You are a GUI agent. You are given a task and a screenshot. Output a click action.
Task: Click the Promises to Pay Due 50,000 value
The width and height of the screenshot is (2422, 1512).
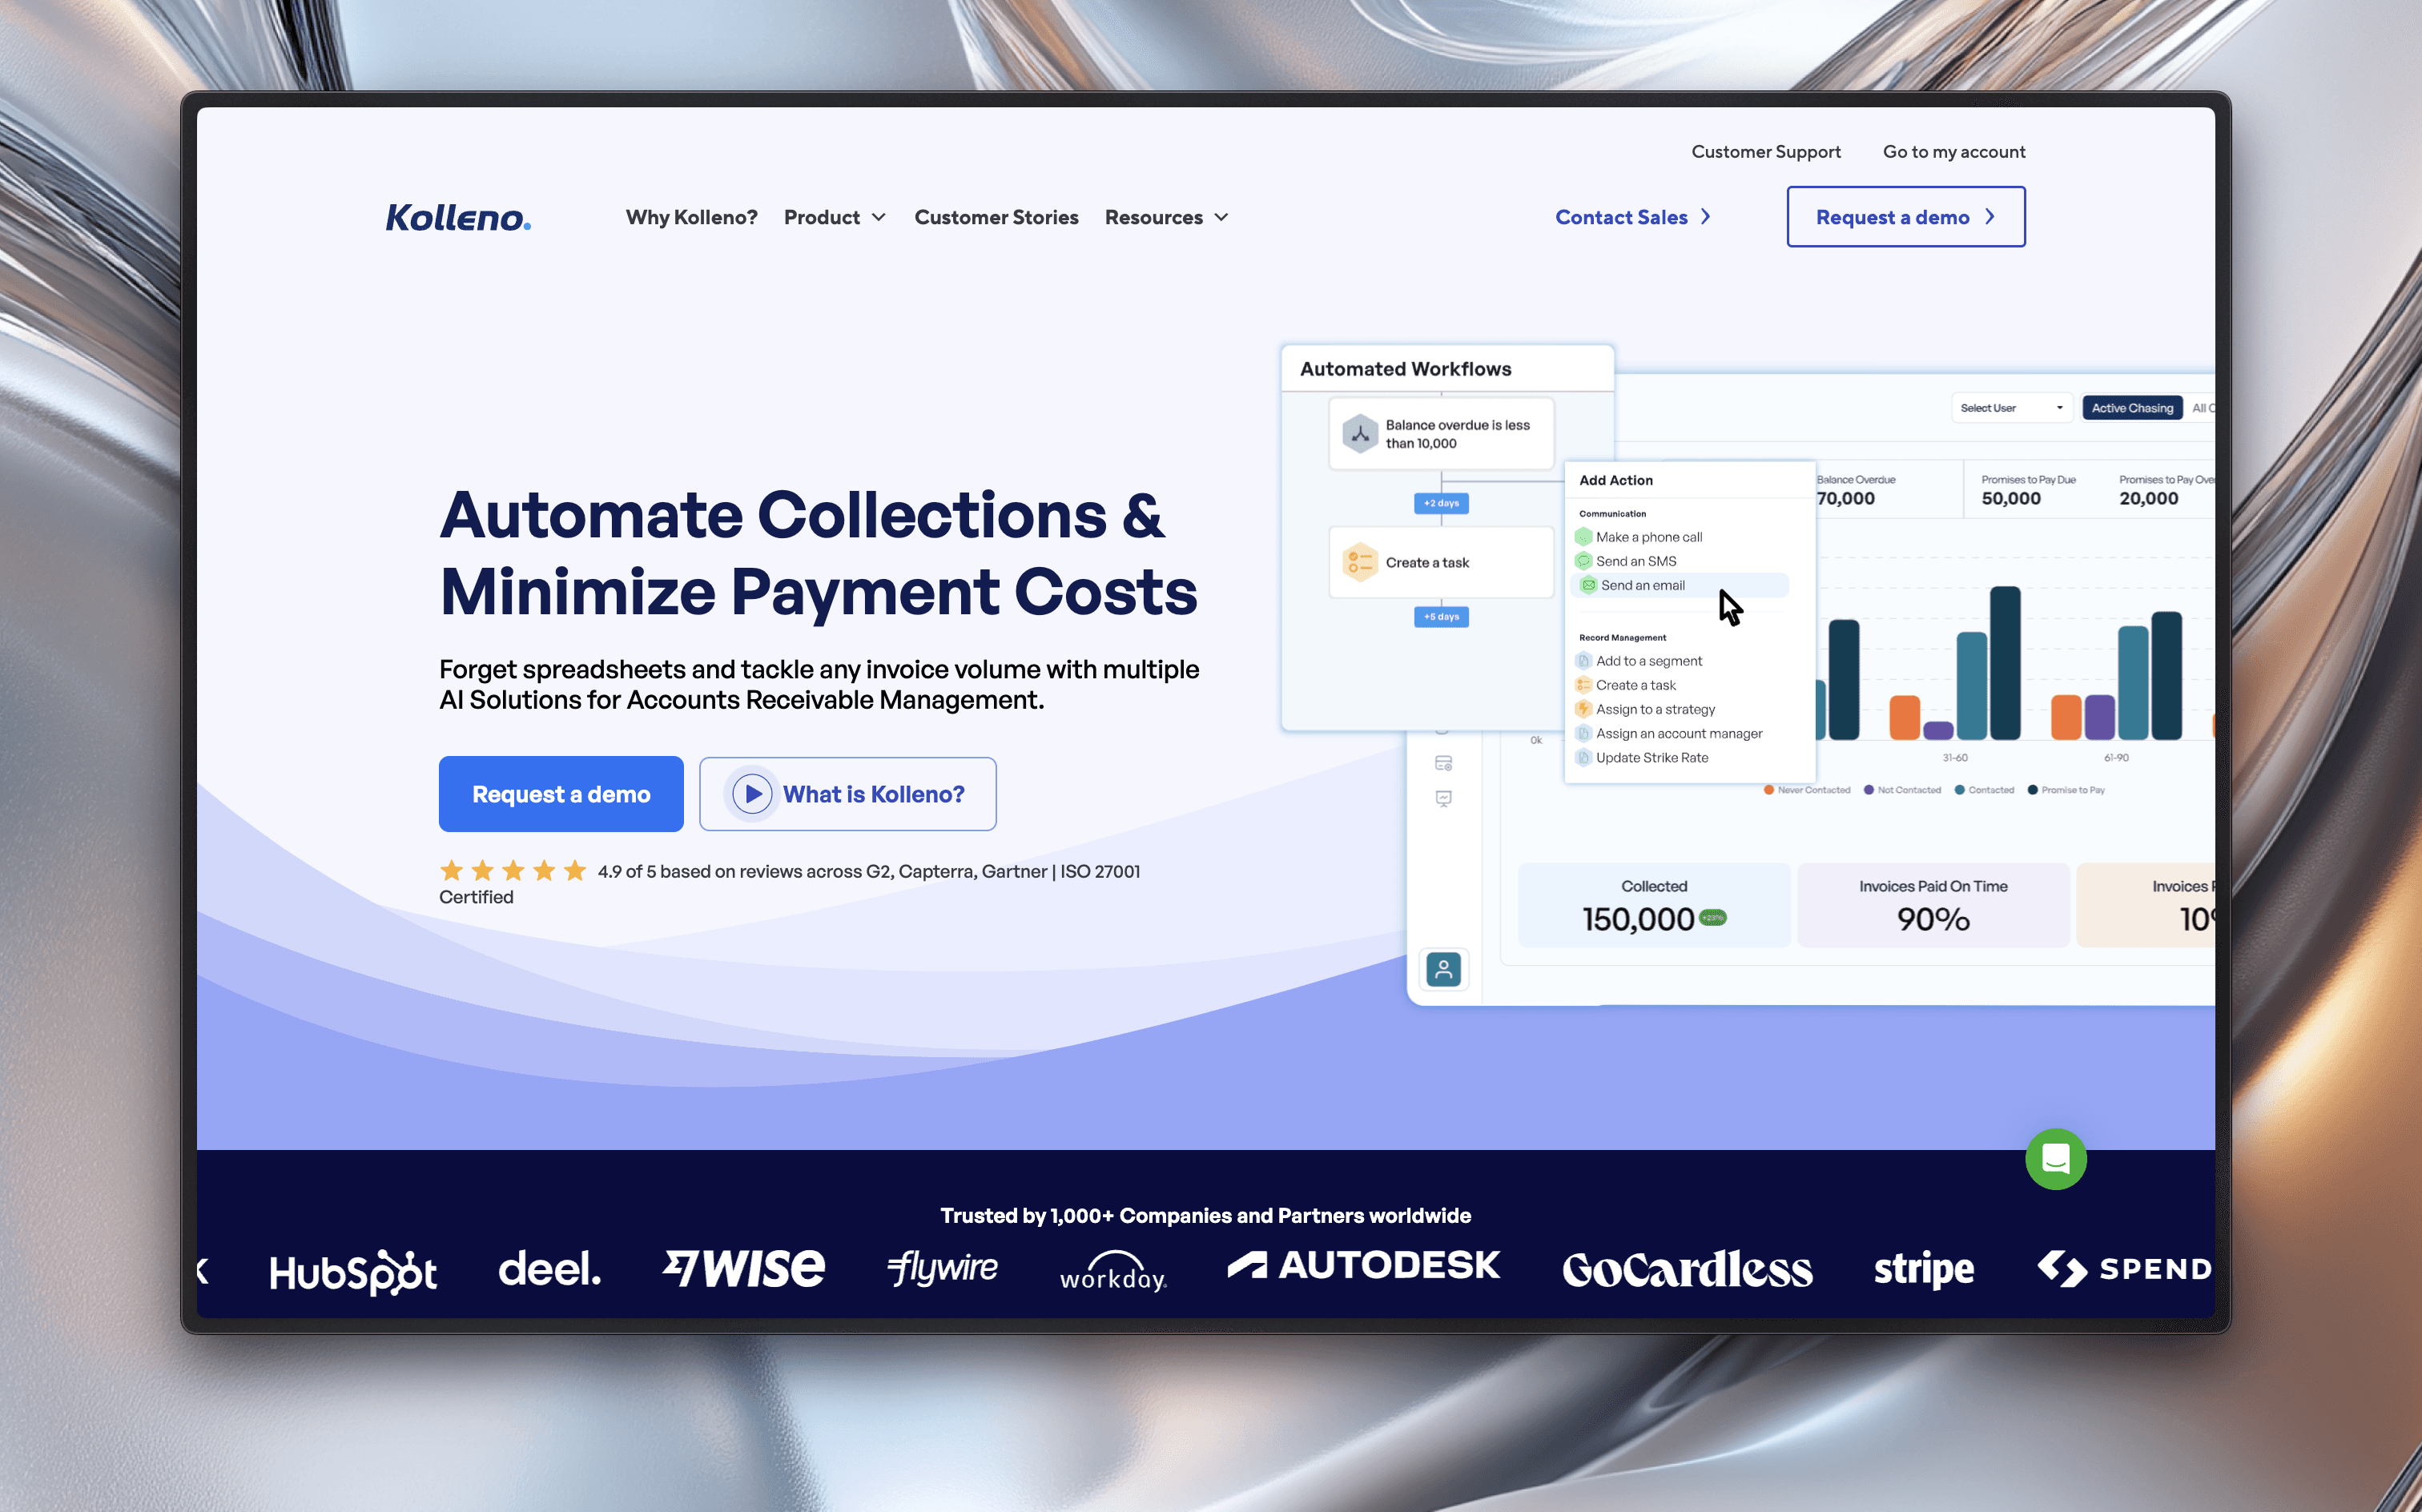[2010, 498]
